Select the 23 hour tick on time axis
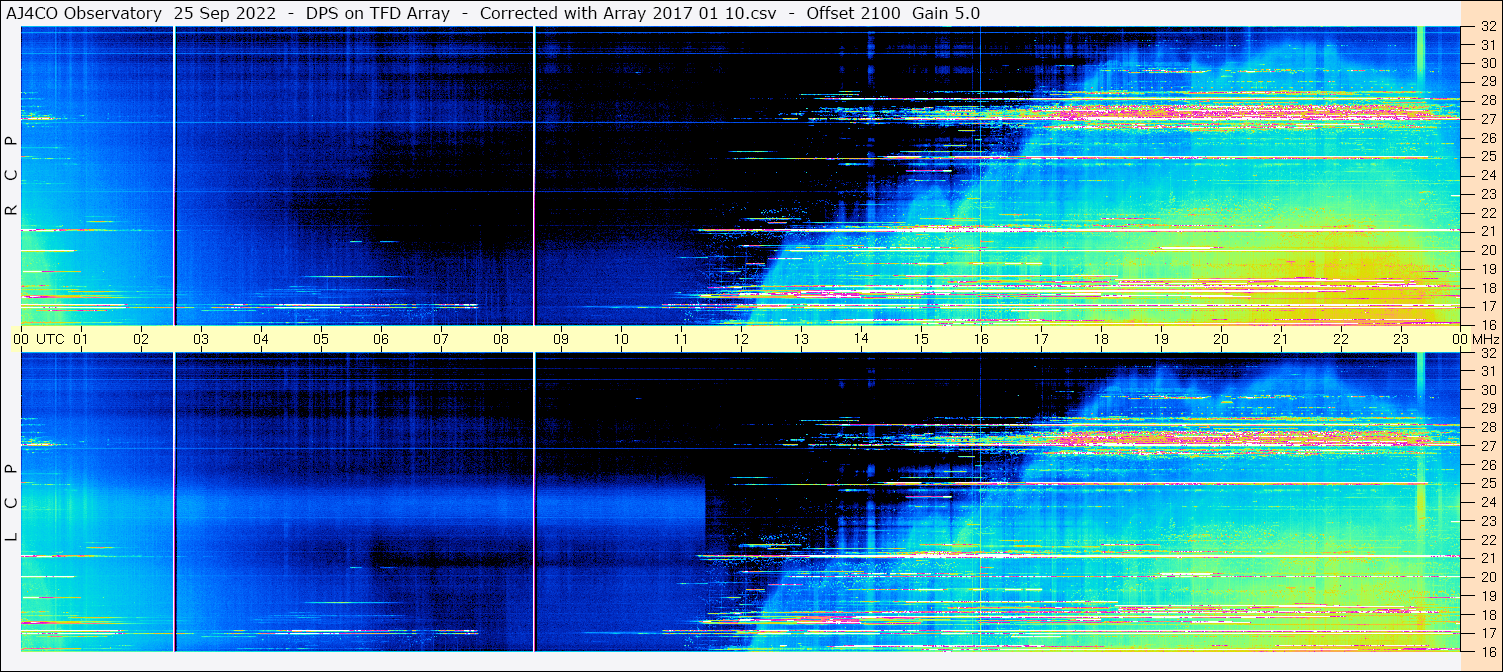The height and width of the screenshot is (672, 1503). [x=1401, y=339]
